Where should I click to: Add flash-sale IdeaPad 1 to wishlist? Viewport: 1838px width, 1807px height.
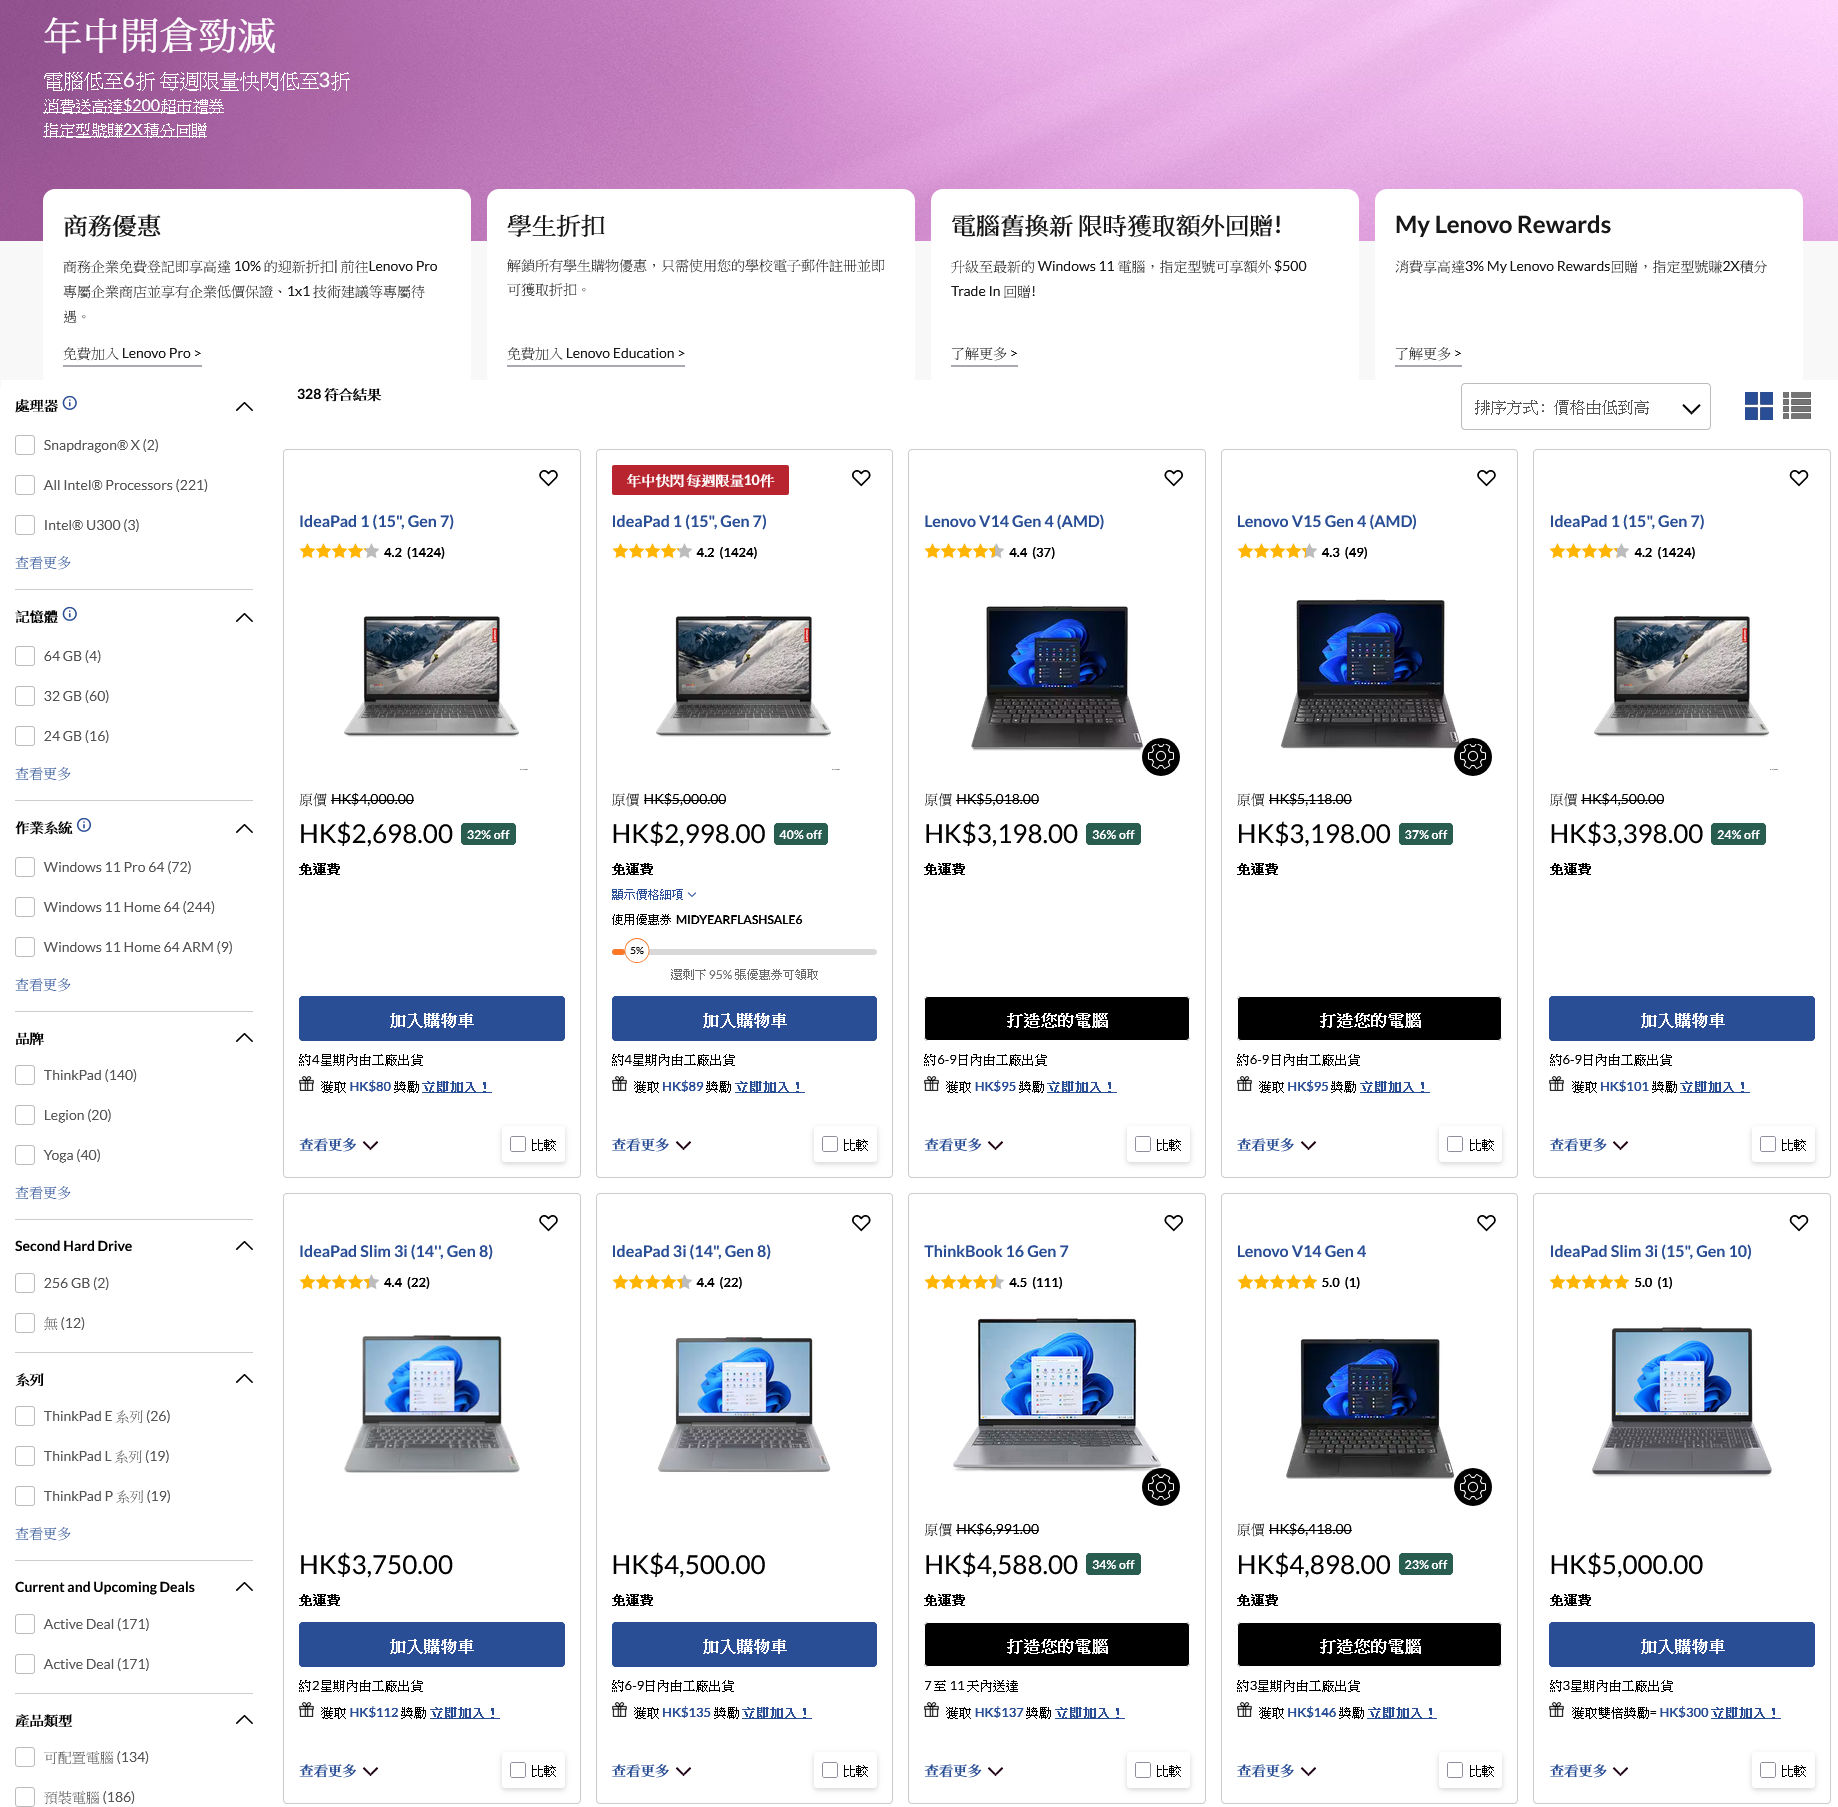pyautogui.click(x=861, y=478)
